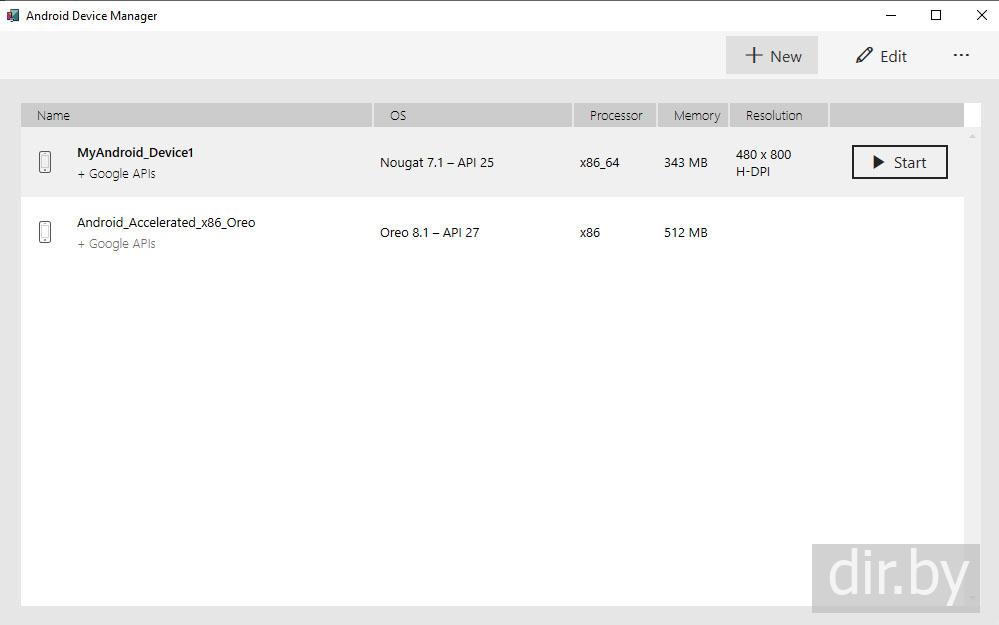This screenshot has width=999, height=625.
Task: Sort by the OS column header
Action: tap(473, 115)
